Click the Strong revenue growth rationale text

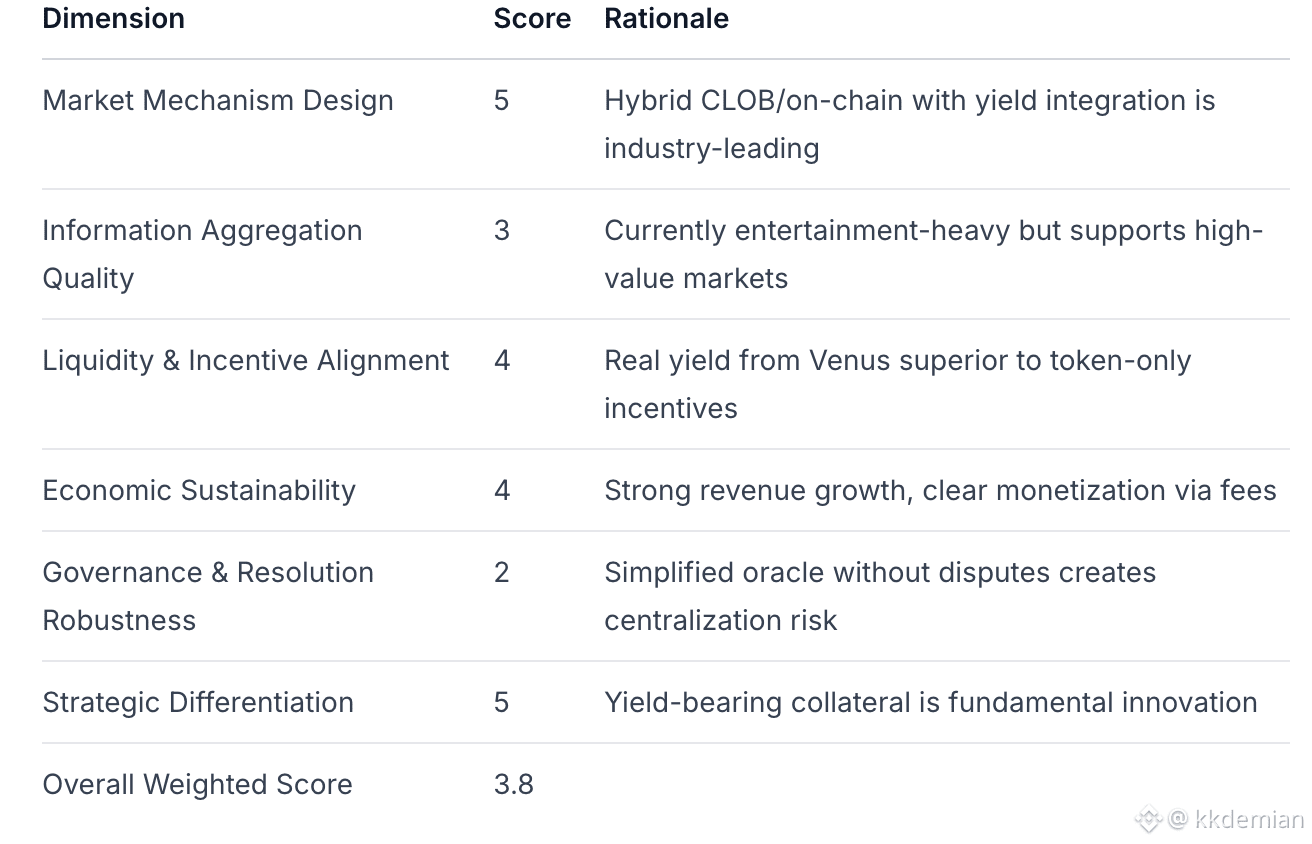tap(939, 490)
